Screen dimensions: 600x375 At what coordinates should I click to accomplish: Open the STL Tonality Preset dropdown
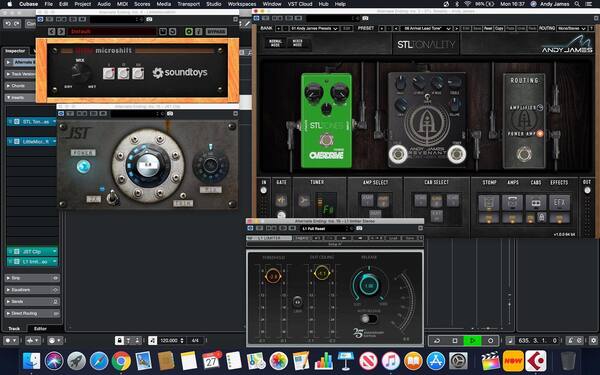(x=427, y=28)
